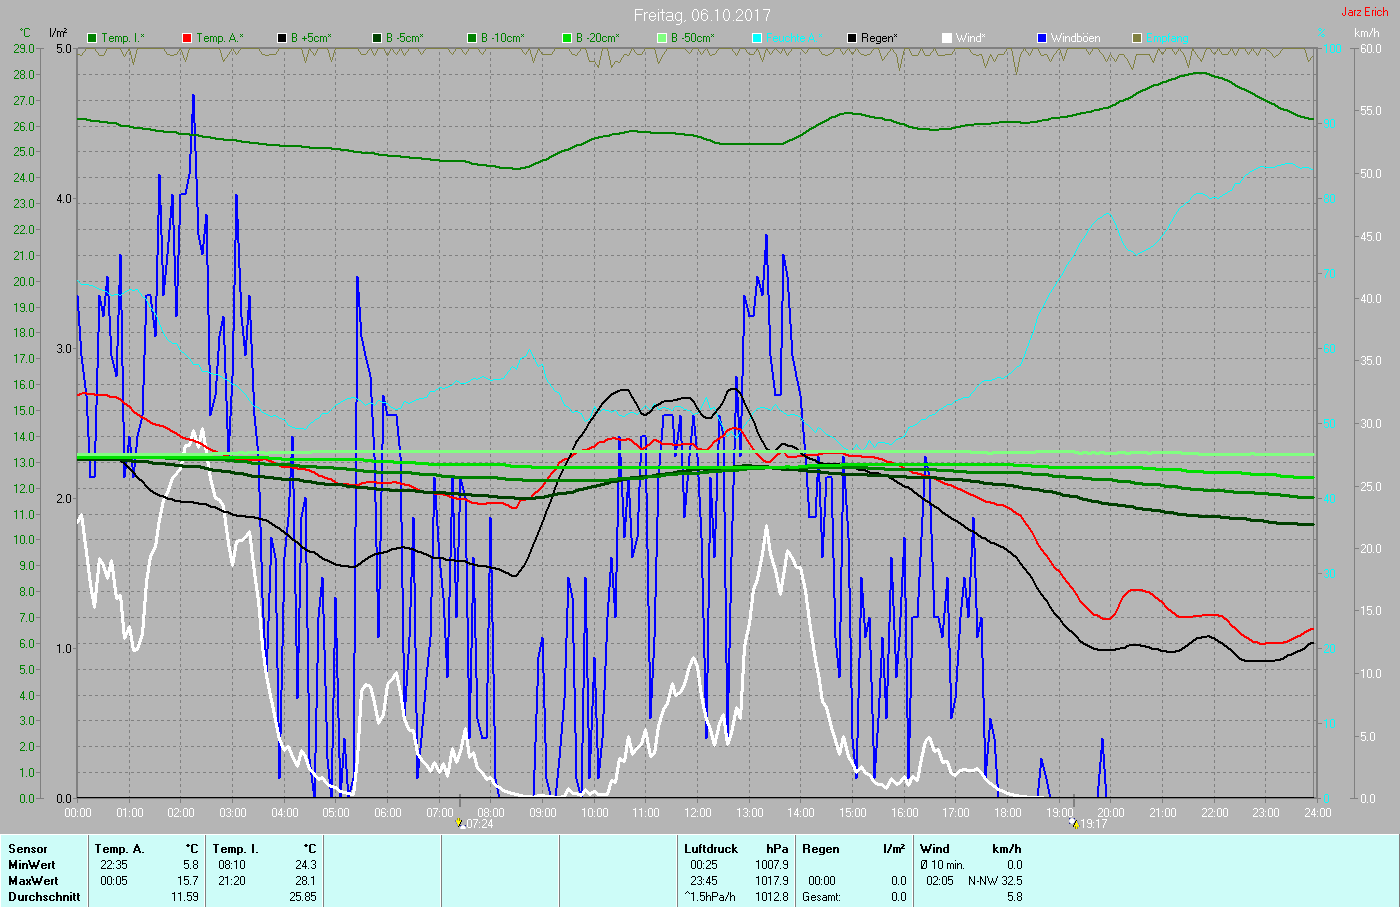1400x907 pixels.
Task: Select the Regen legend label
Action: [x=879, y=38]
